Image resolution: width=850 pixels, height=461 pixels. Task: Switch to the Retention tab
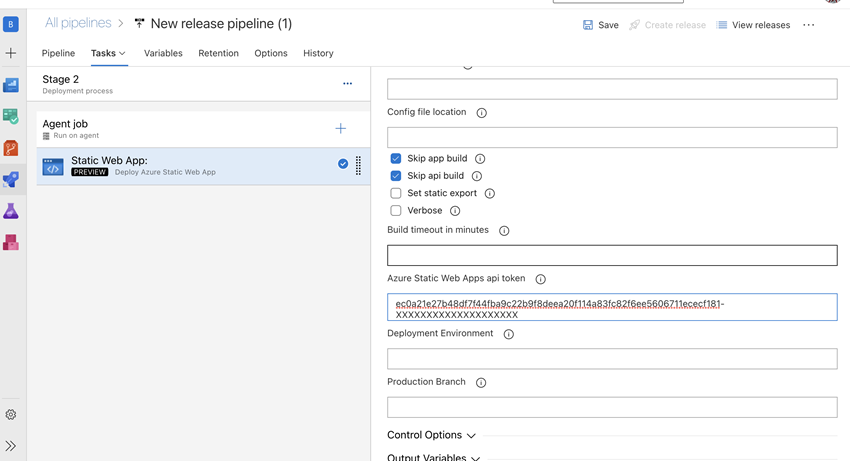(x=218, y=53)
